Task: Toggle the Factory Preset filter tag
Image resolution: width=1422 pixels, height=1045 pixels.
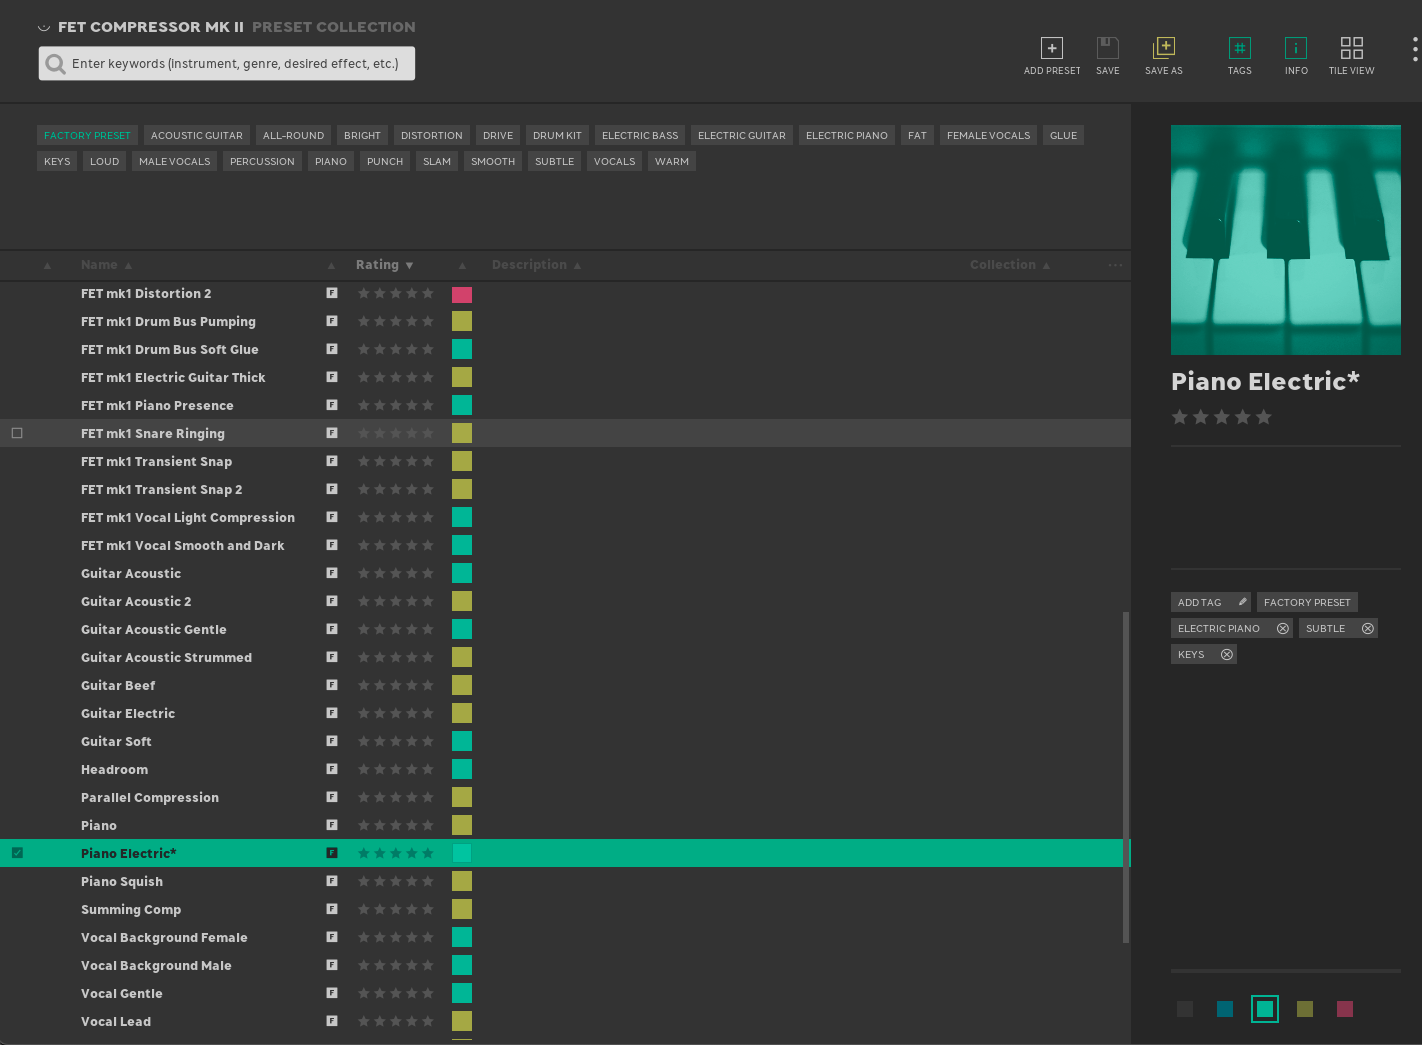Action: coord(87,136)
